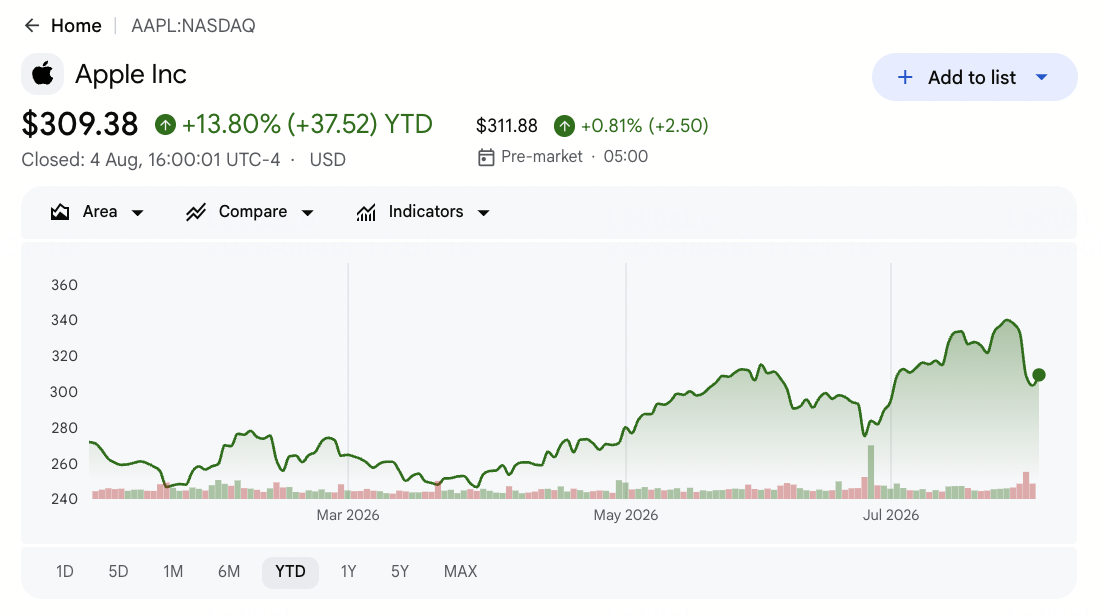Click the Apple logo icon

(x=43, y=74)
